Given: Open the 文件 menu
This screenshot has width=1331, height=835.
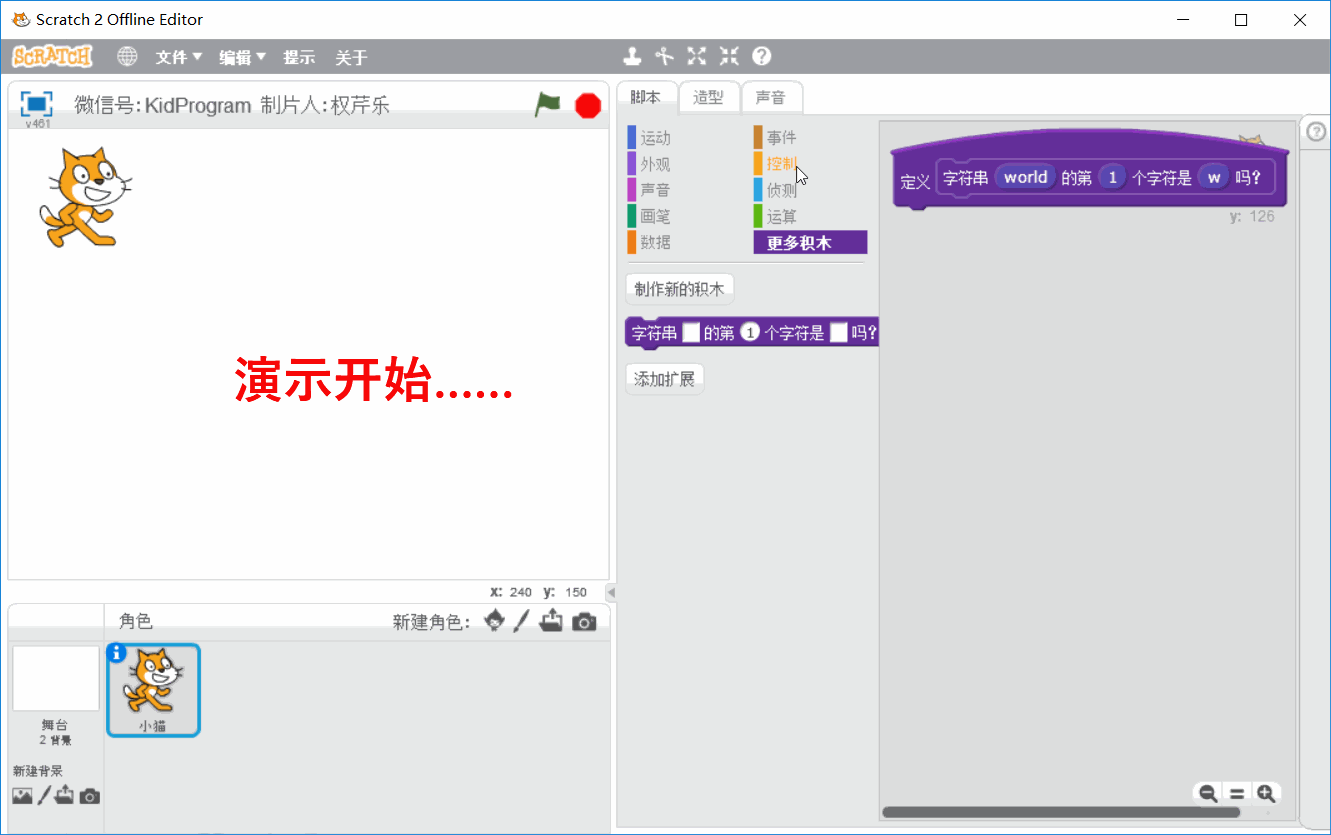Looking at the screenshot, I should coord(179,58).
